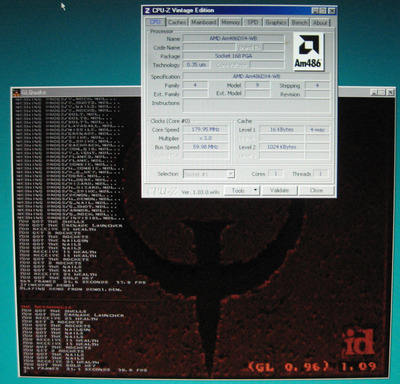The width and height of the screenshot is (400, 384).
Task: Click the Validate button
Action: [x=279, y=191]
